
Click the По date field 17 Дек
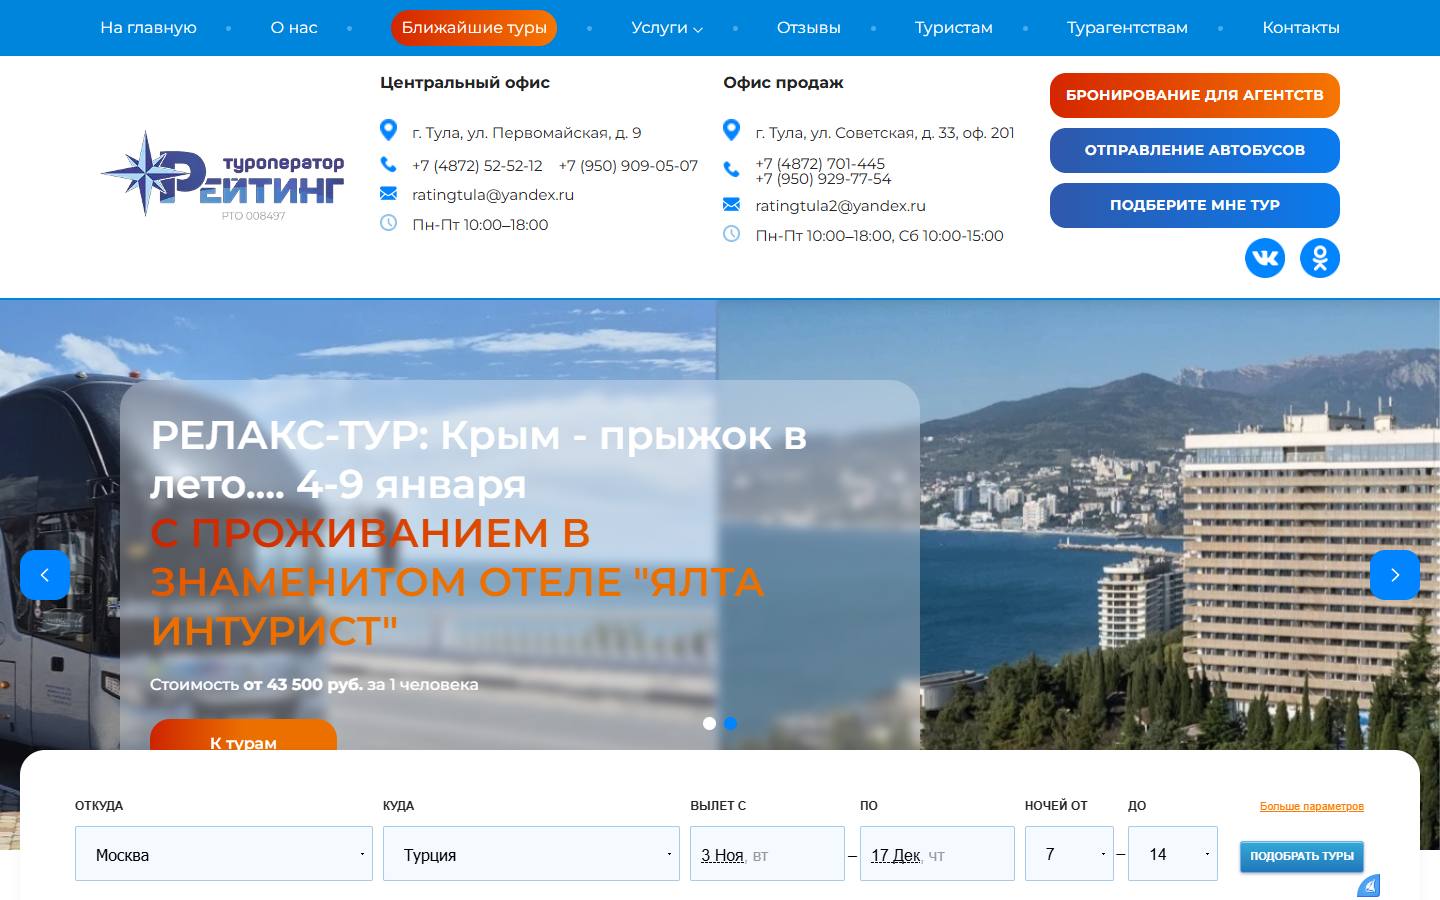point(937,854)
